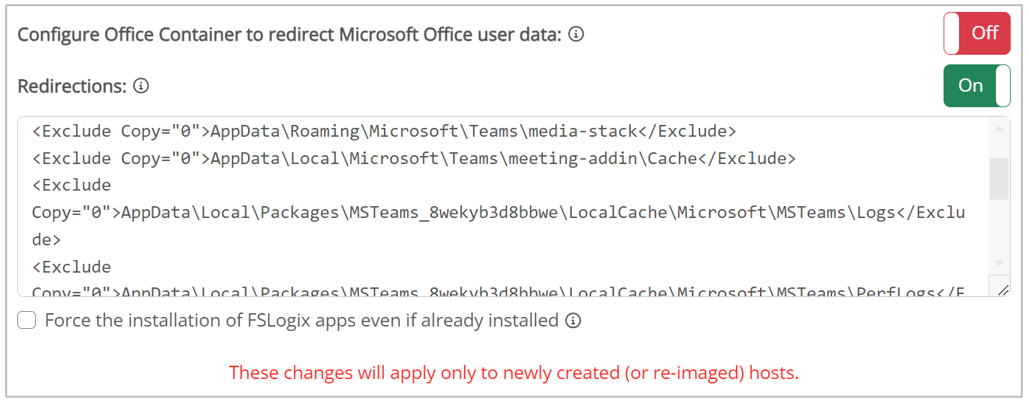Click the Teams media-stack exclude line
Screen dimensions: 1029x405
tap(384, 131)
